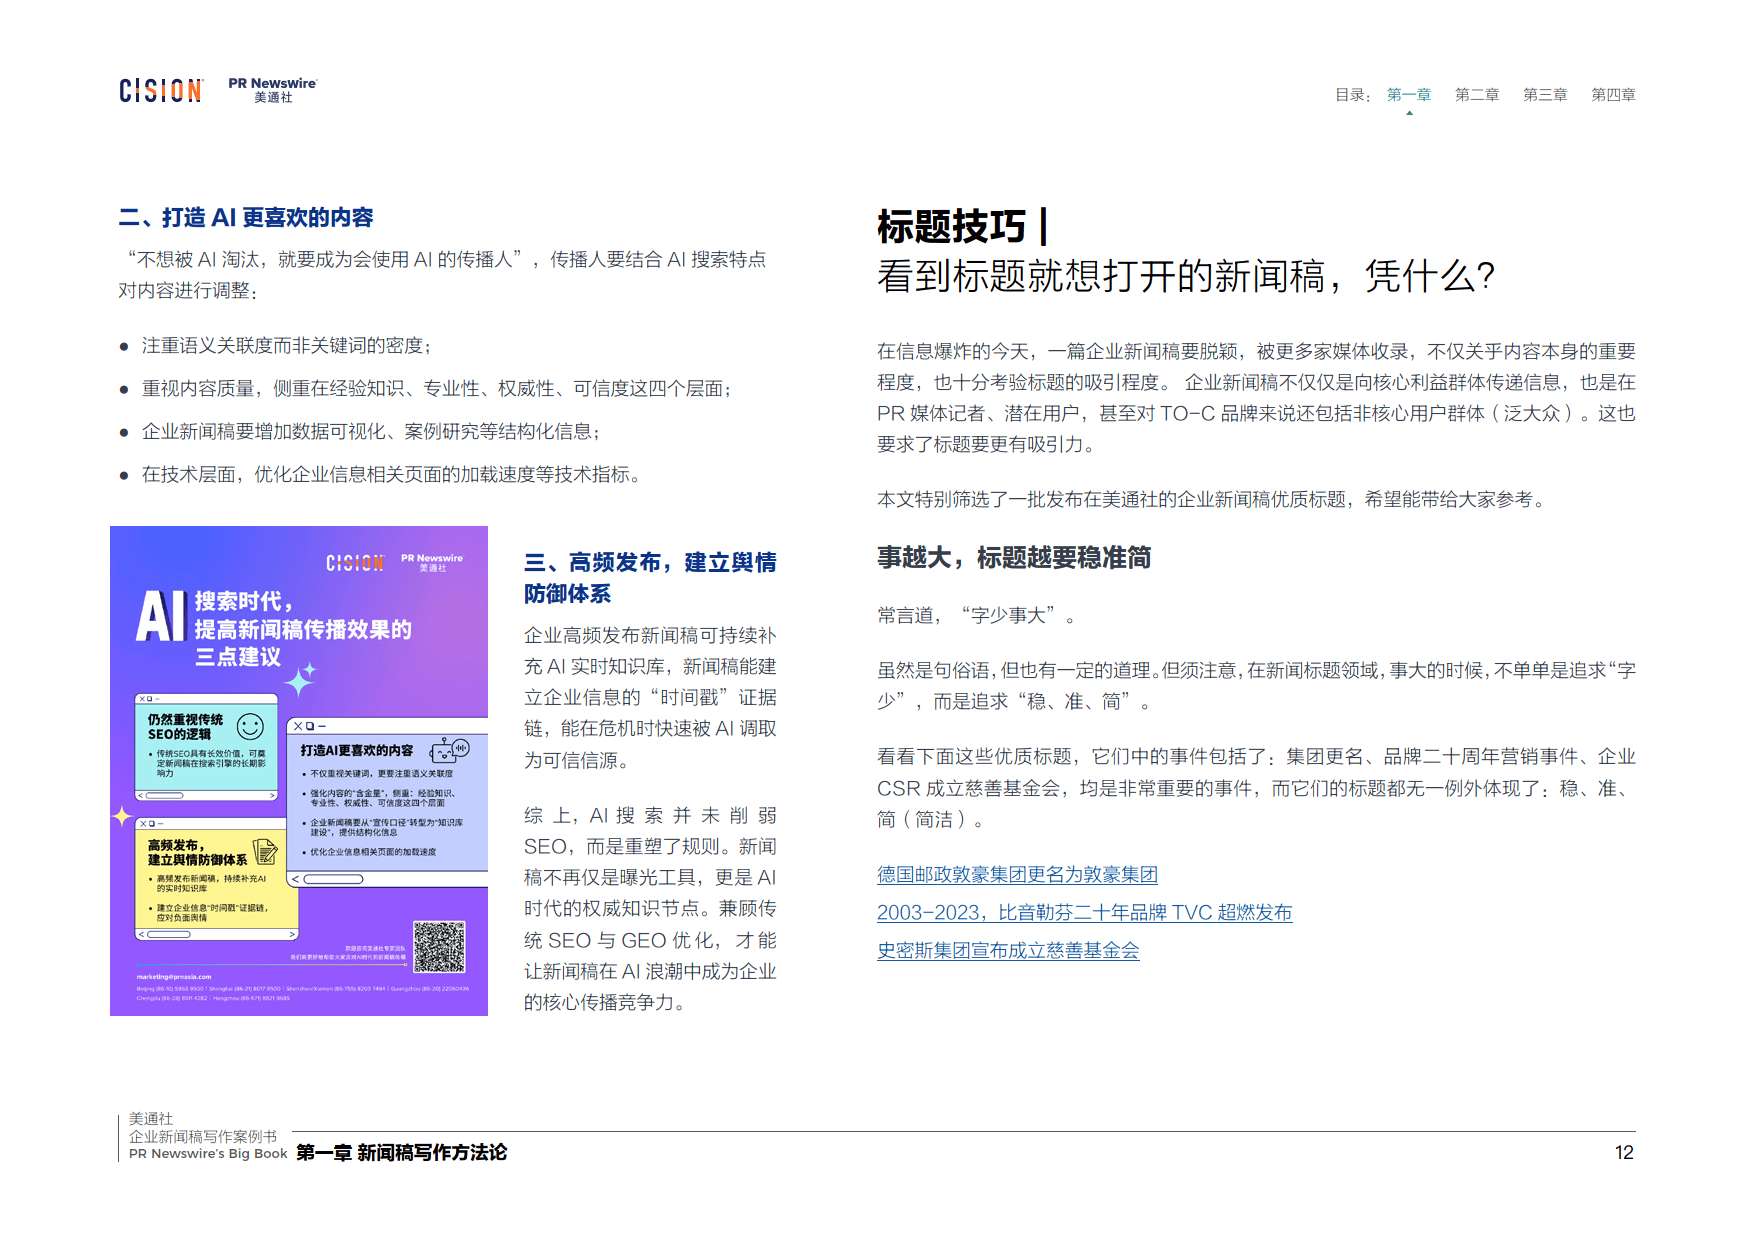The image size is (1754, 1240).
Task: Click the large AI lettering on the infographic
Action: [x=162, y=616]
